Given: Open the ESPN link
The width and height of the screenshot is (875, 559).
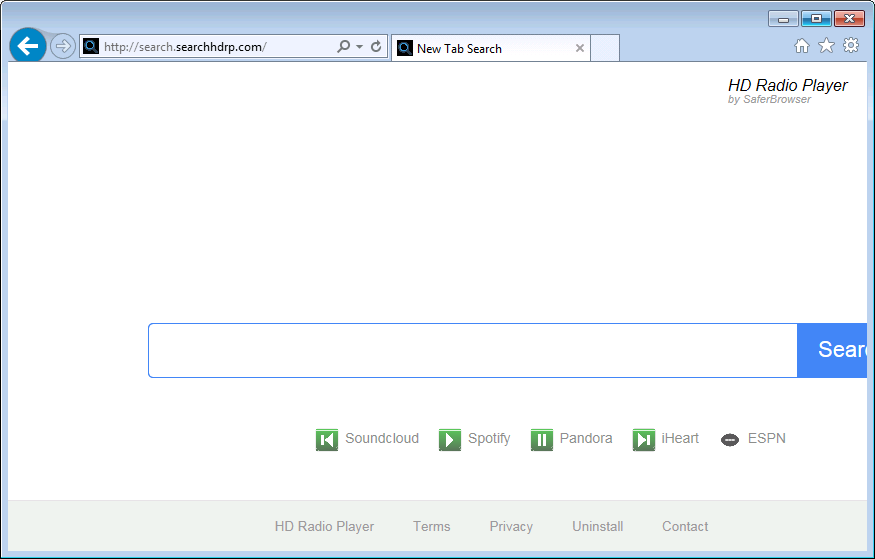Looking at the screenshot, I should point(767,438).
